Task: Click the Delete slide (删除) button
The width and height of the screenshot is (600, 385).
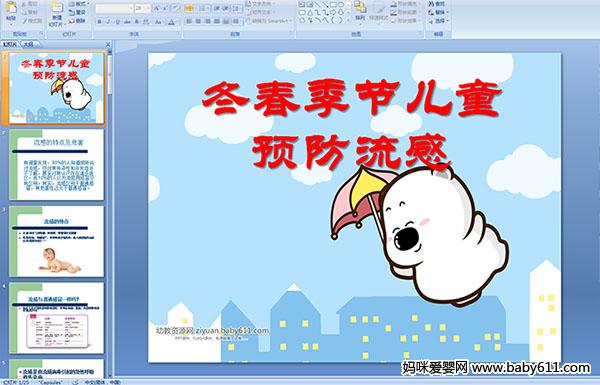Action: pos(77,21)
